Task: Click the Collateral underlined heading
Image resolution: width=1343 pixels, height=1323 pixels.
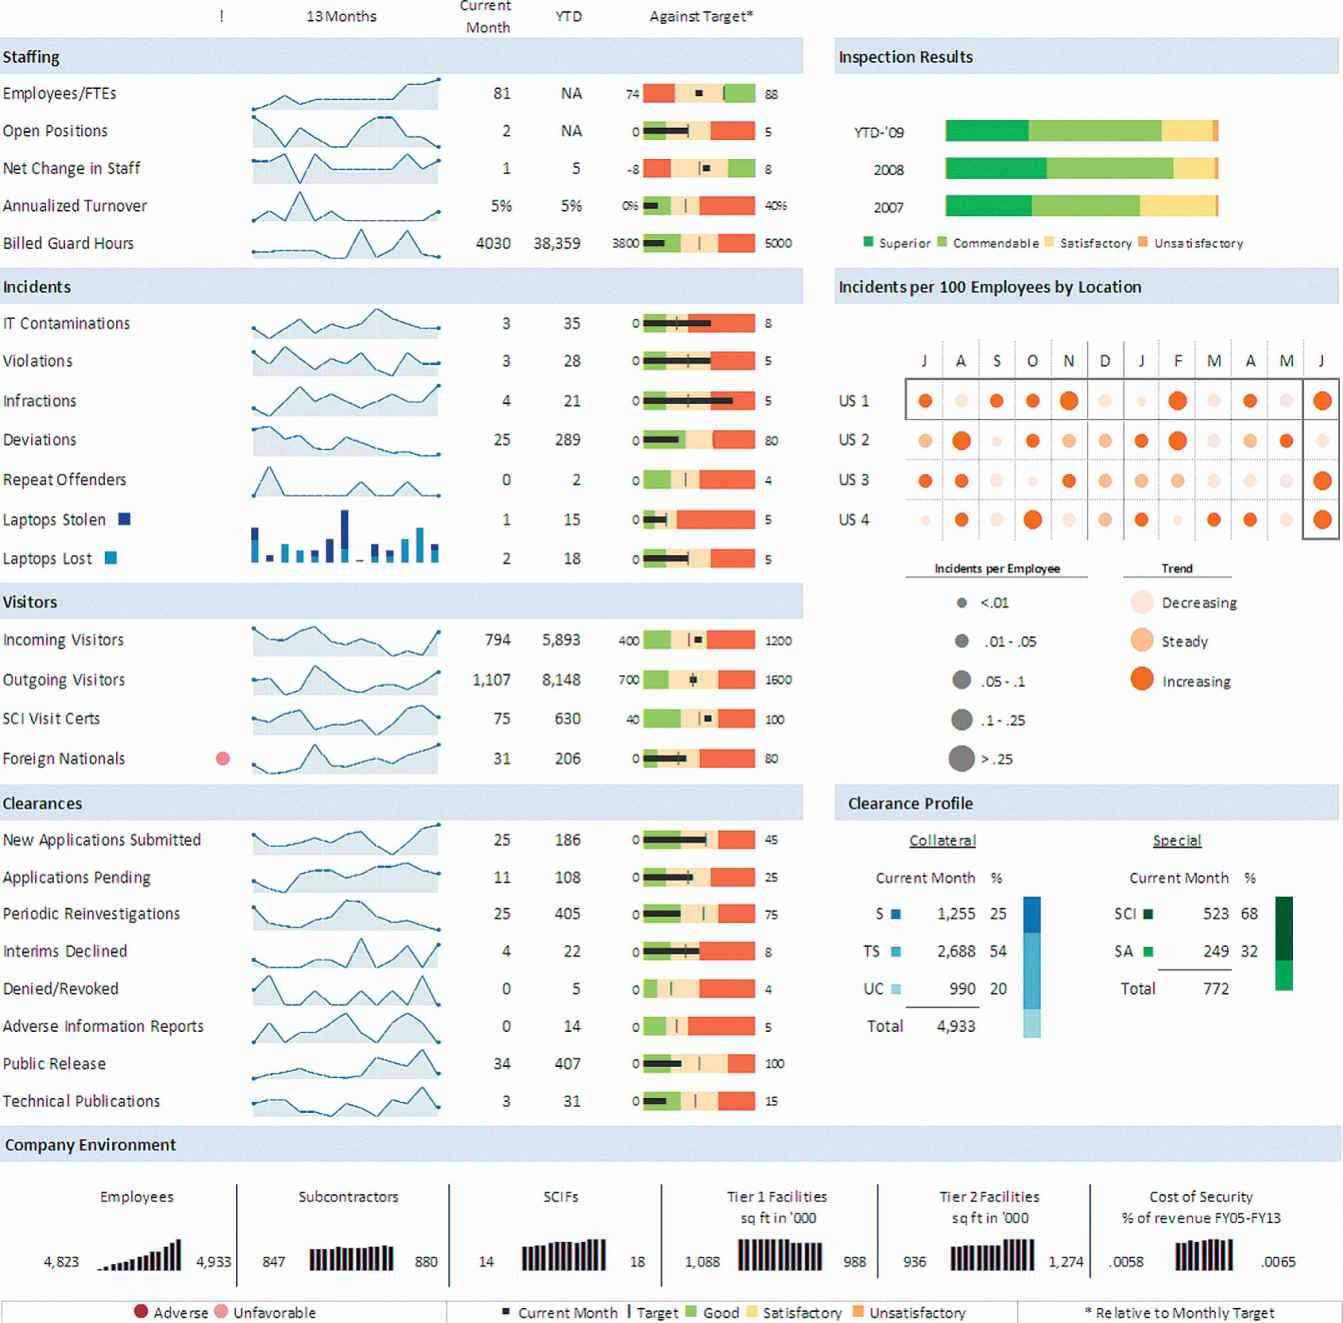Action: click(942, 840)
